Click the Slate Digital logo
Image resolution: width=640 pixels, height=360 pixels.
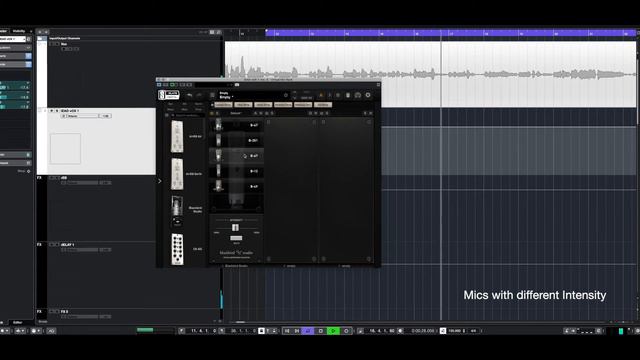169,95
